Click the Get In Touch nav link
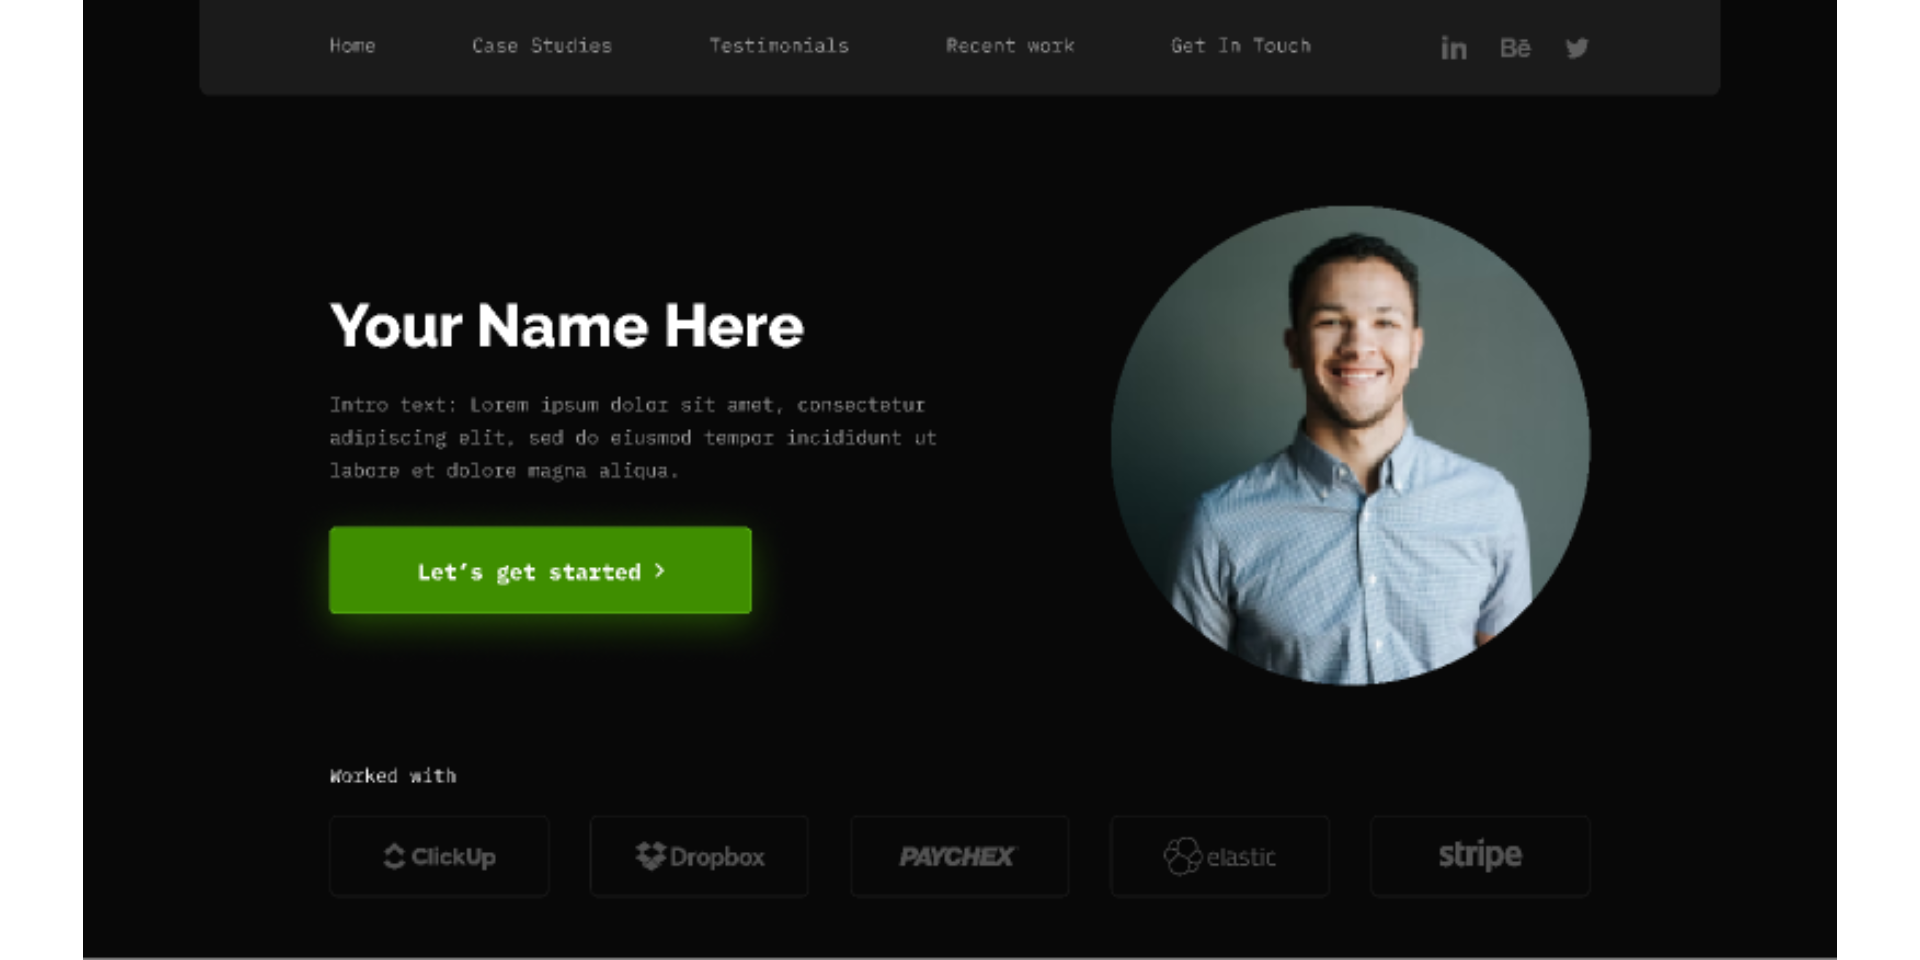 (1240, 46)
